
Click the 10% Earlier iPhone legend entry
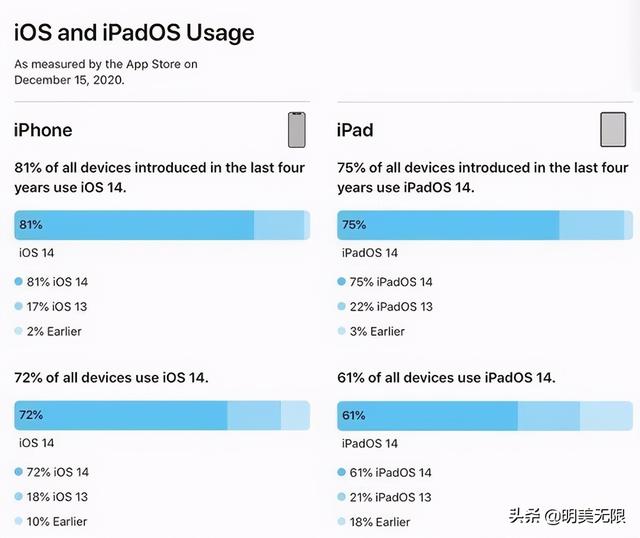51,521
